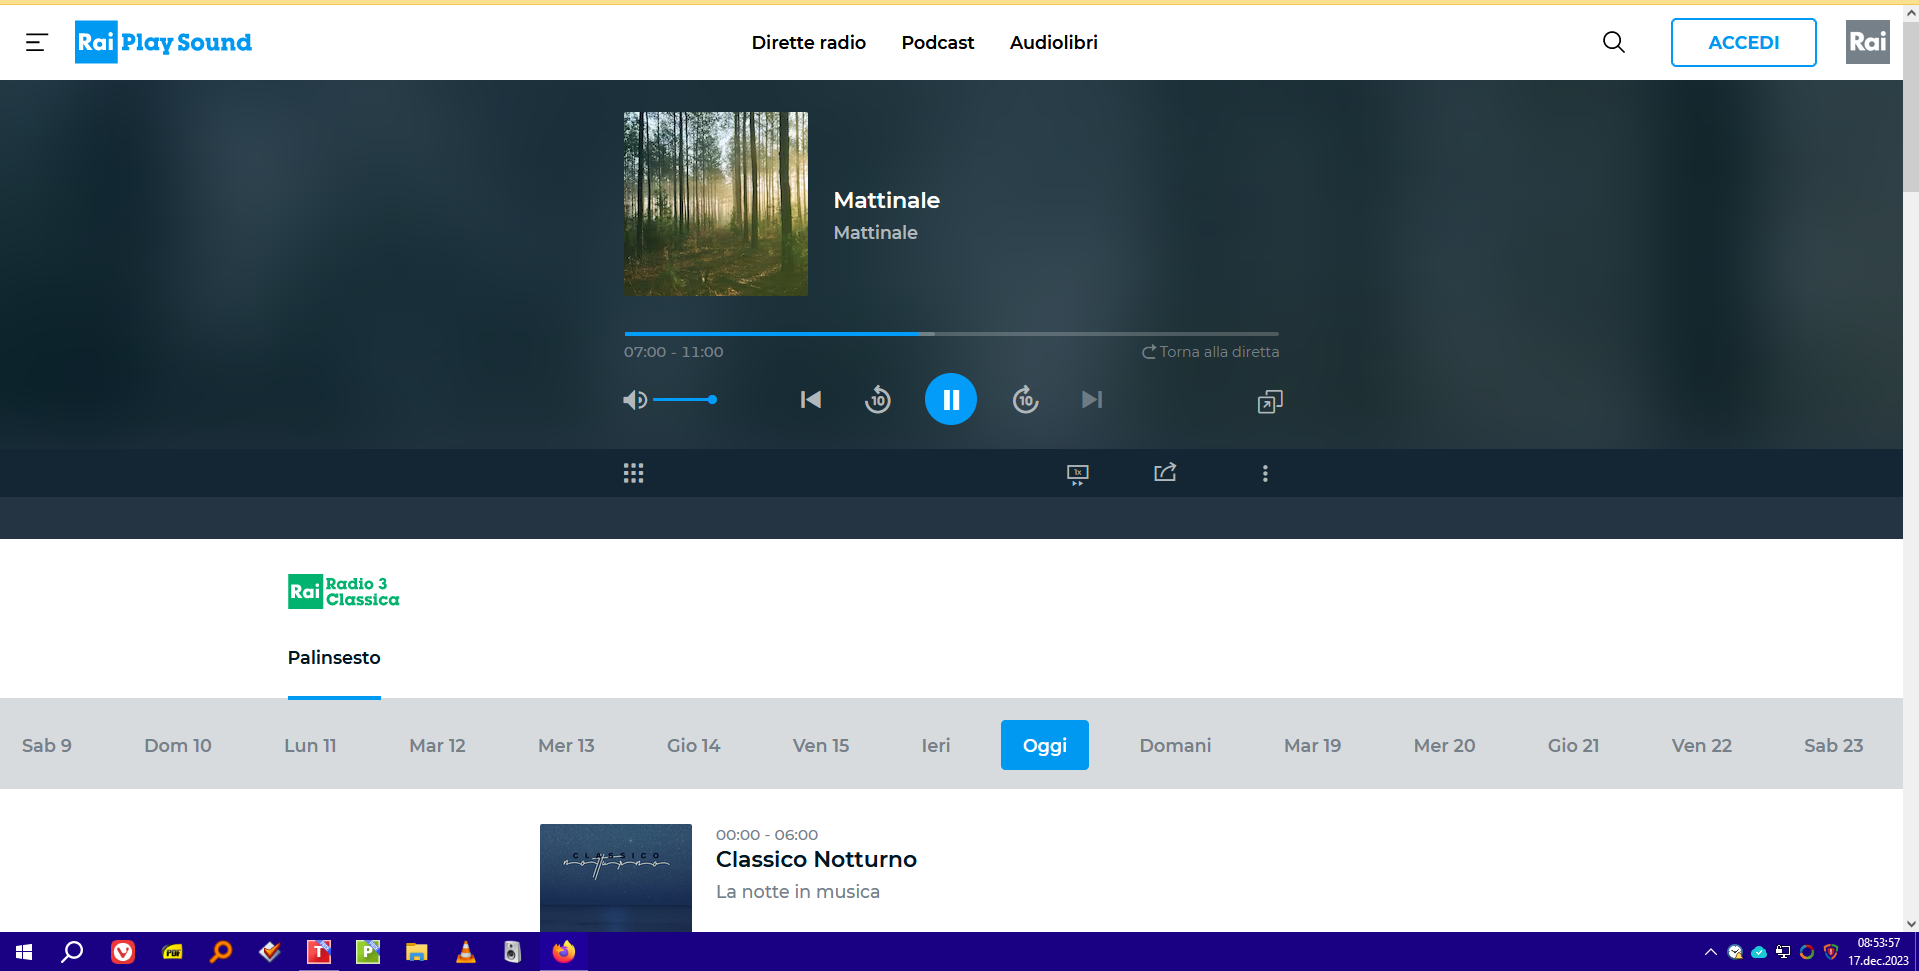Select Domani in the schedule
Screen dimensions: 1919x971
1175,745
